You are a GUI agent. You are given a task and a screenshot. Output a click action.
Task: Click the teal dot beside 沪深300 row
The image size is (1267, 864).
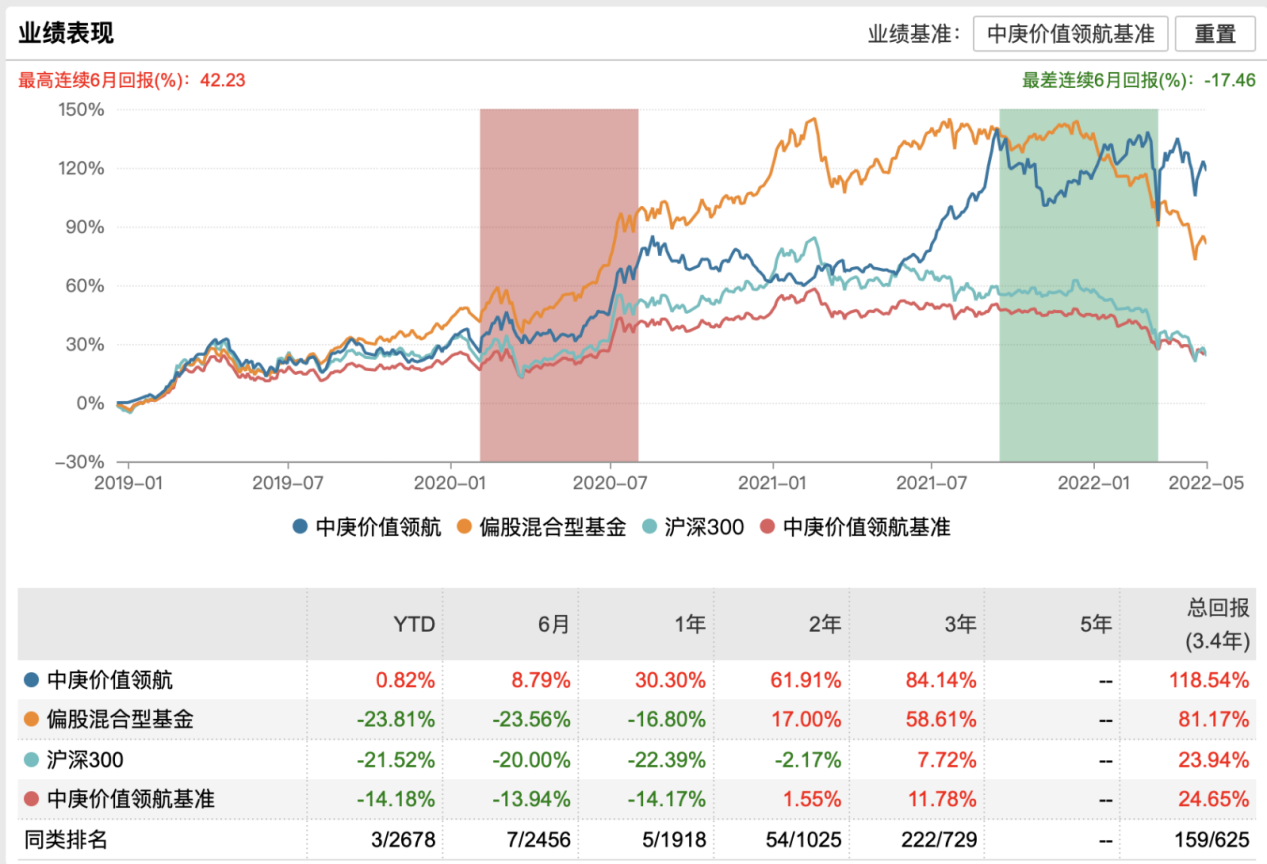click(32, 760)
